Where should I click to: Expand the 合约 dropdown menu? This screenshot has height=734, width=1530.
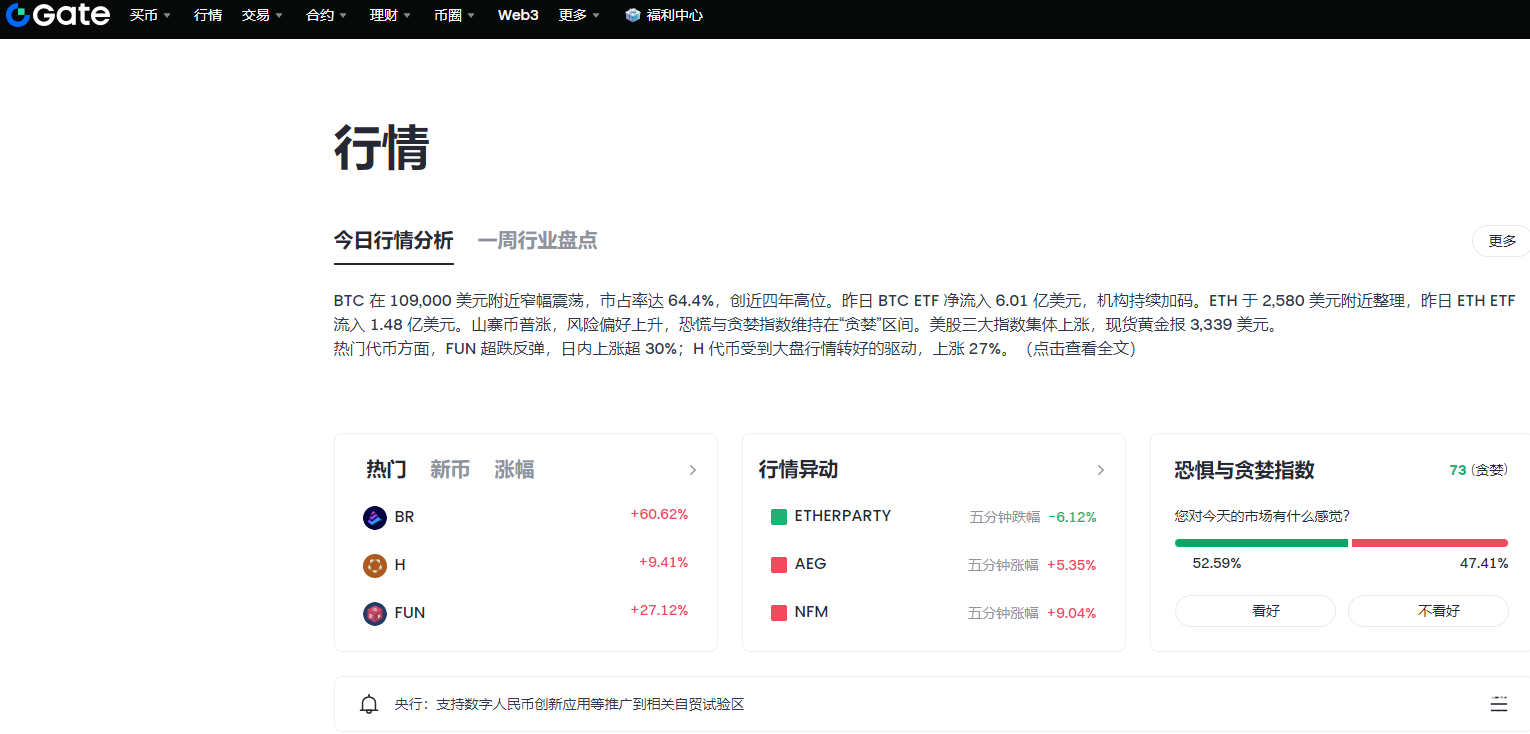326,16
